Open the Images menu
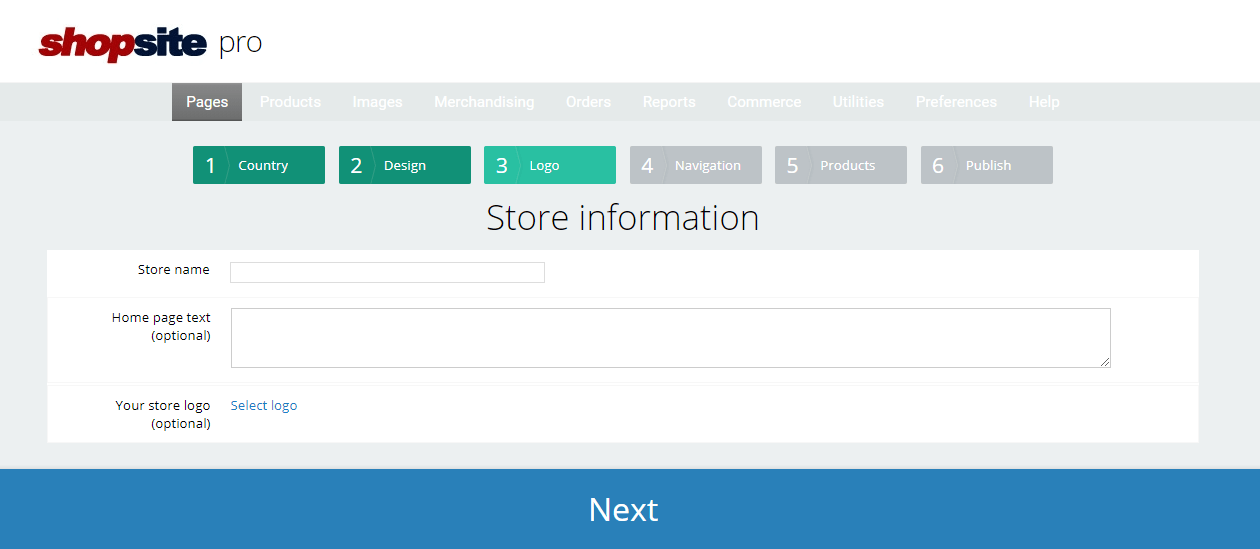Screen dimensions: 1260x549 coord(377,102)
